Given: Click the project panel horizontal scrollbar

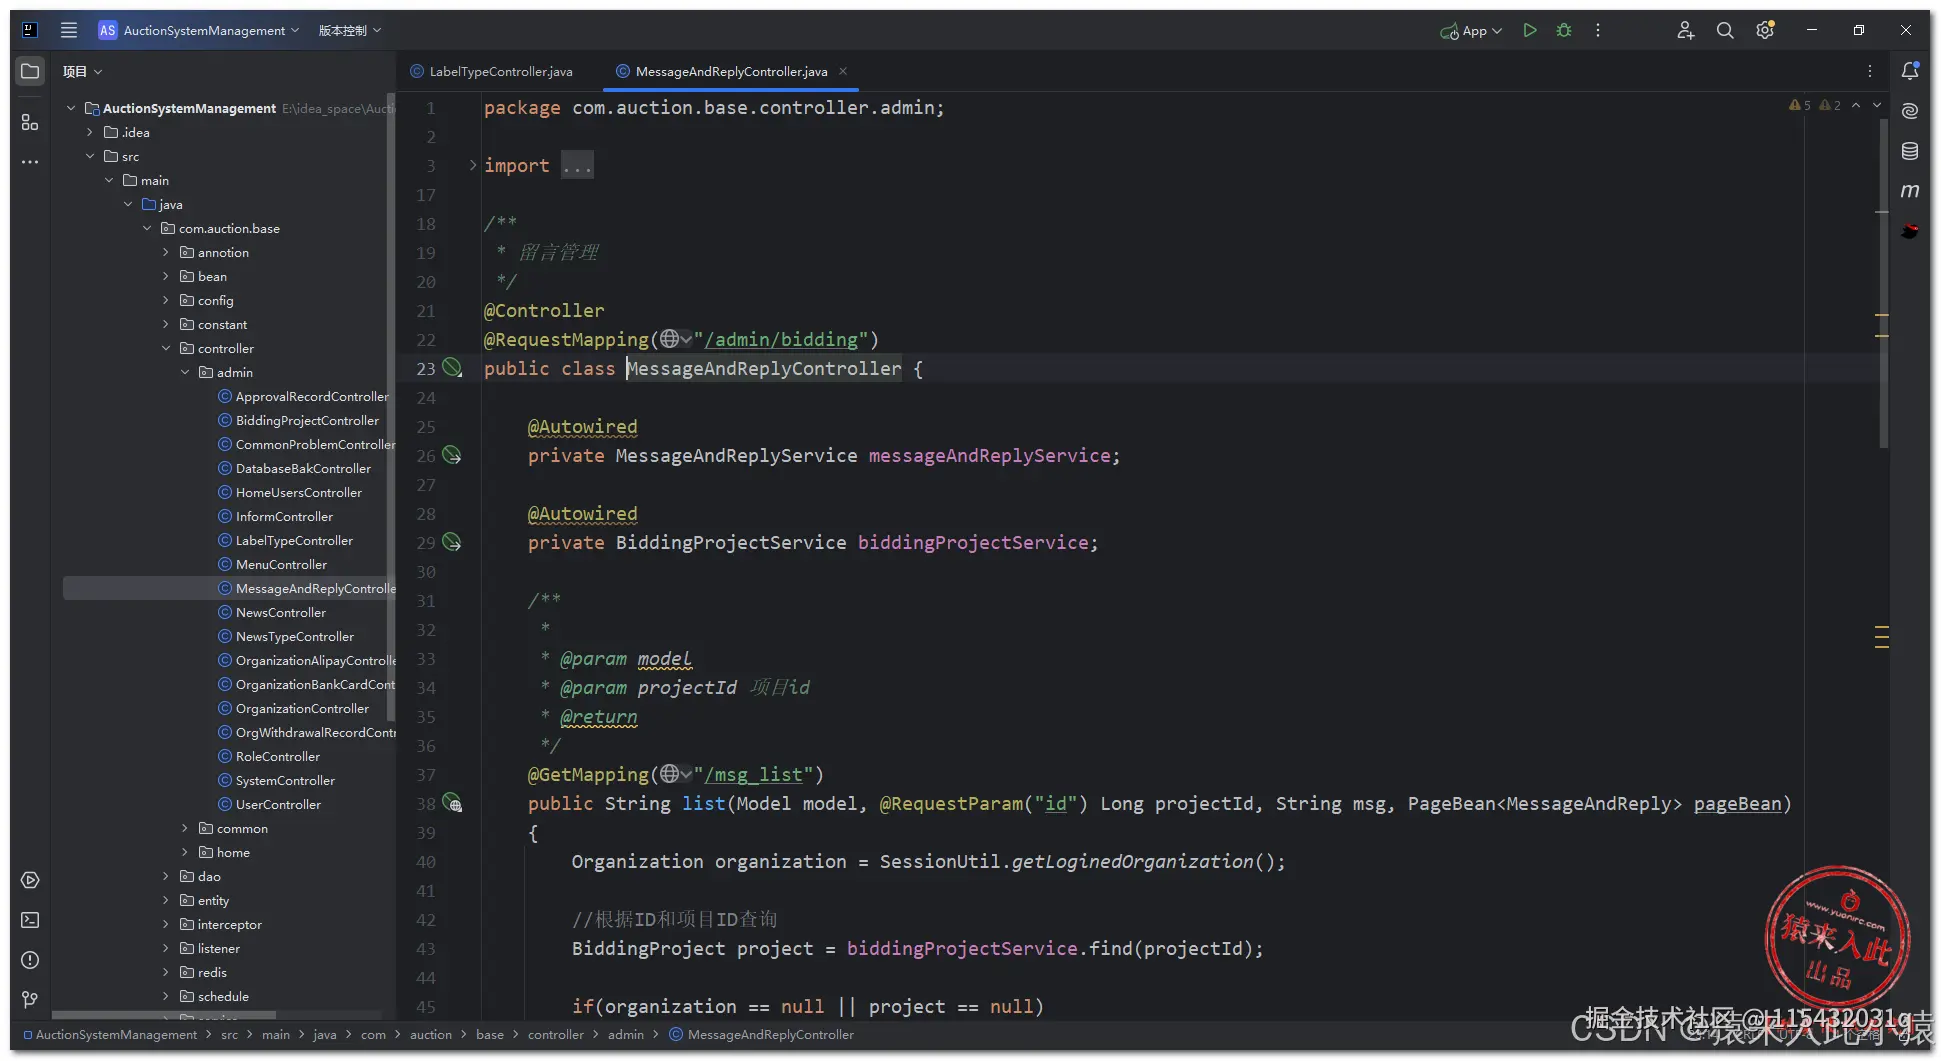Looking at the screenshot, I should click(164, 1015).
